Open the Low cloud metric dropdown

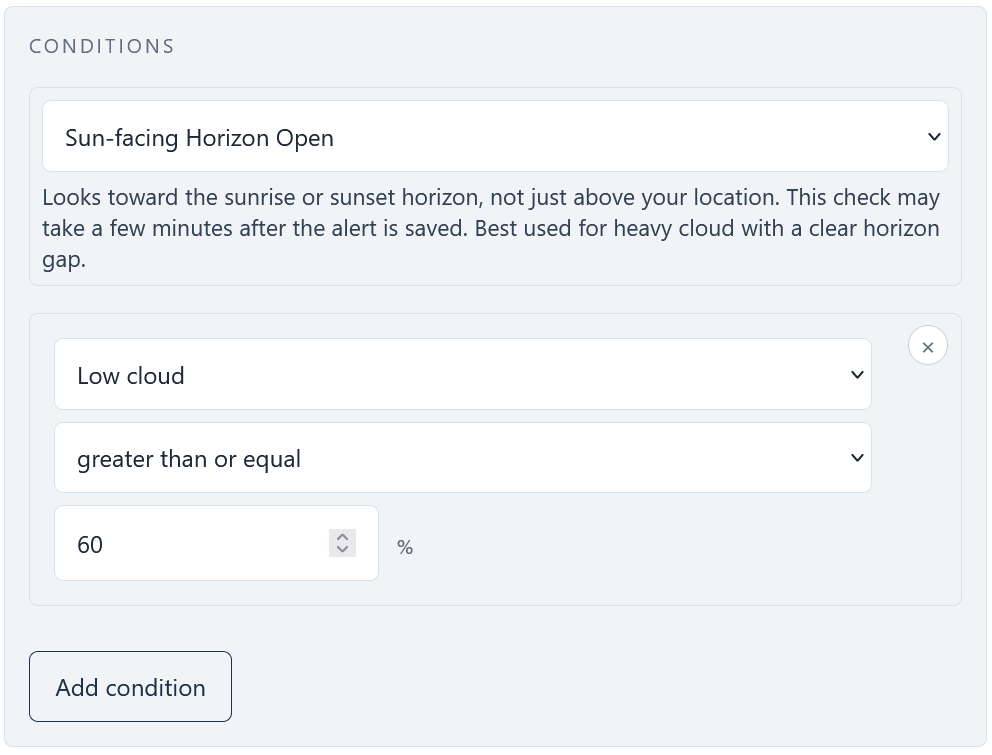click(462, 374)
